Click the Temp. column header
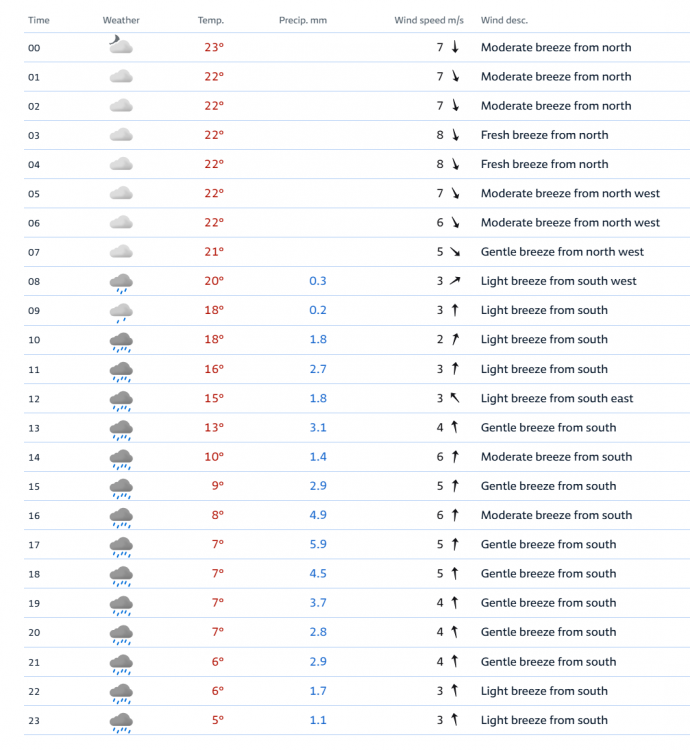Screen dimensions: 690x750 211,20
